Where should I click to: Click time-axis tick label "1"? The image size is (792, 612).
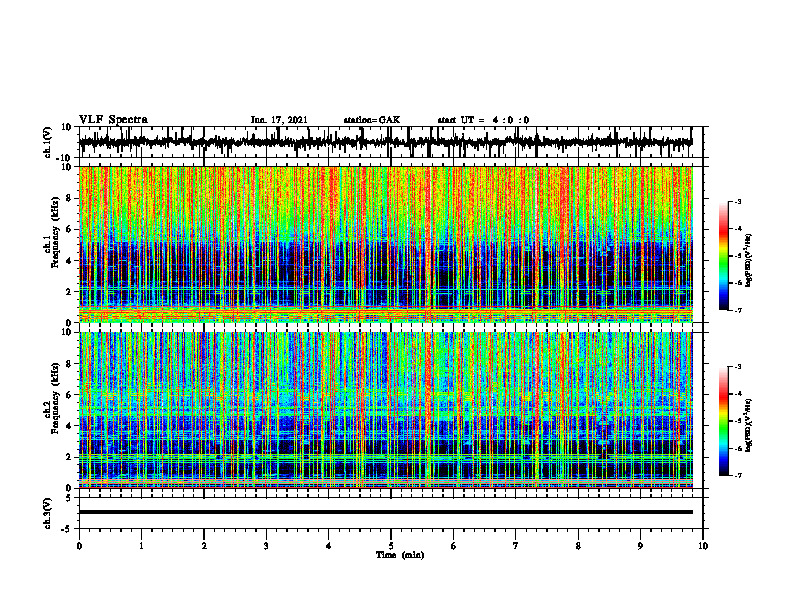pyautogui.click(x=141, y=546)
